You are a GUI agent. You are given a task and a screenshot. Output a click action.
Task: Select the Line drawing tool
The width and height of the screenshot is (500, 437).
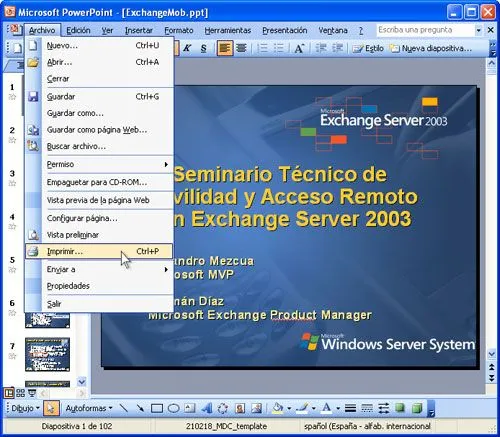point(124,408)
